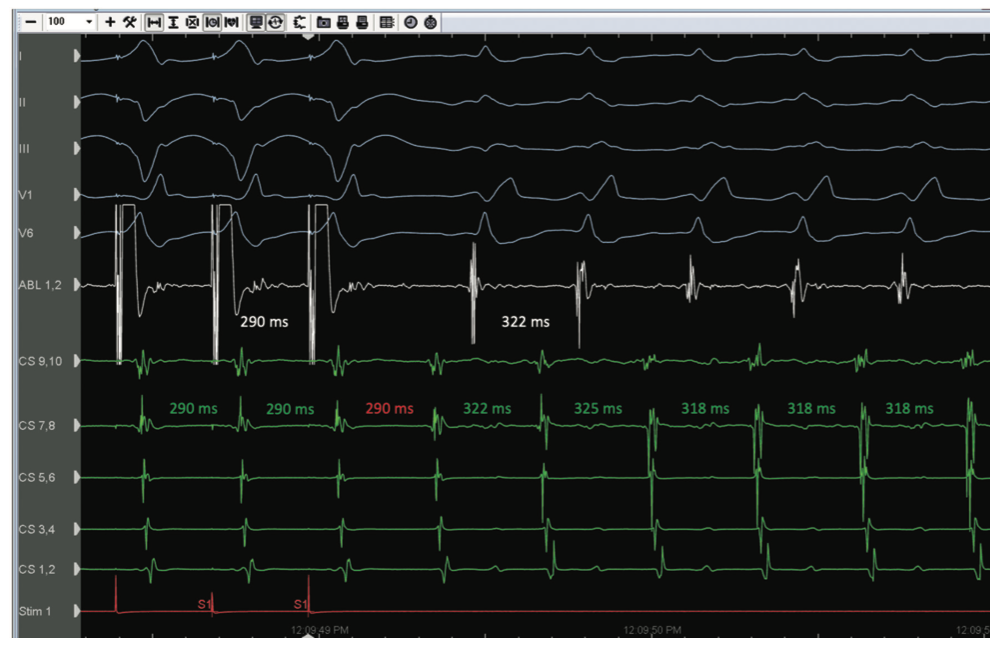The width and height of the screenshot is (998, 650).
Task: Click the red 290 ms interval measurement
Action: pyautogui.click(x=389, y=409)
